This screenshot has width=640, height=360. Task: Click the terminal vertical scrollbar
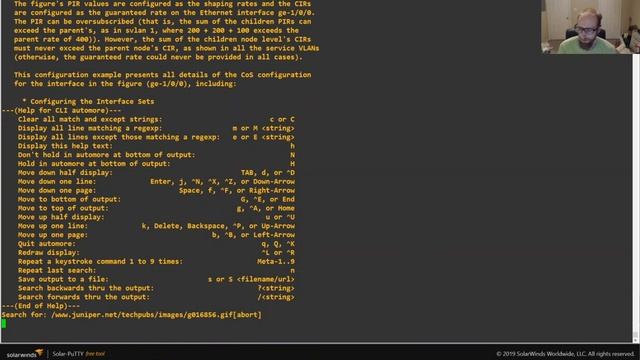pos(636,198)
